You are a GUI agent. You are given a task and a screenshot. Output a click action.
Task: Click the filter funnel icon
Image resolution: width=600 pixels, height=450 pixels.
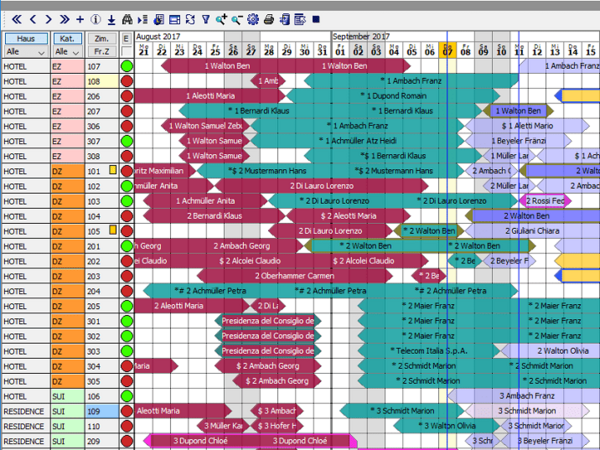tap(206, 19)
